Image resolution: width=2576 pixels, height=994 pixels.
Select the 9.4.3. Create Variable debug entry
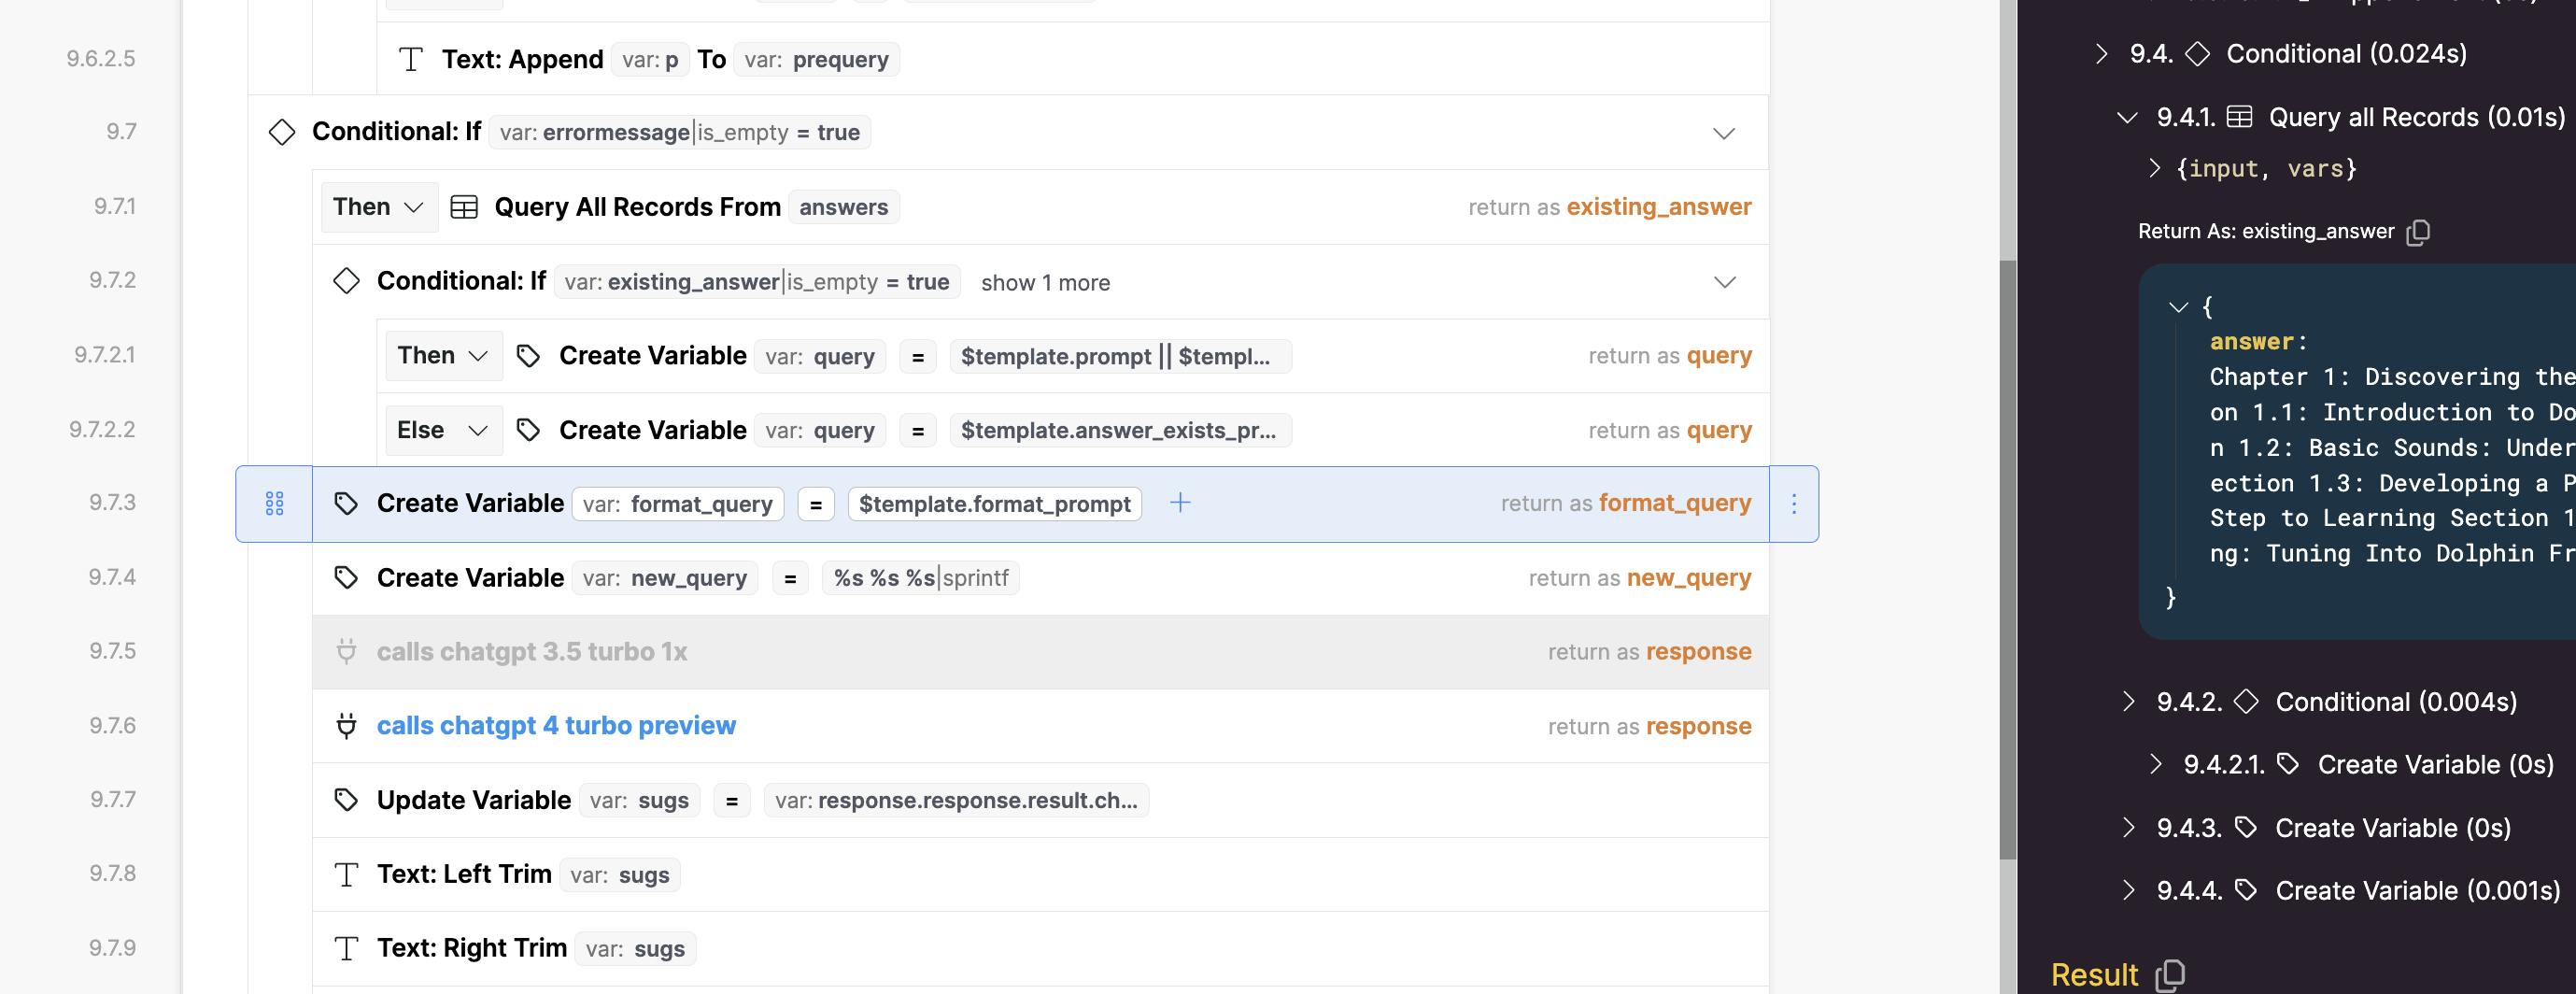2392,828
